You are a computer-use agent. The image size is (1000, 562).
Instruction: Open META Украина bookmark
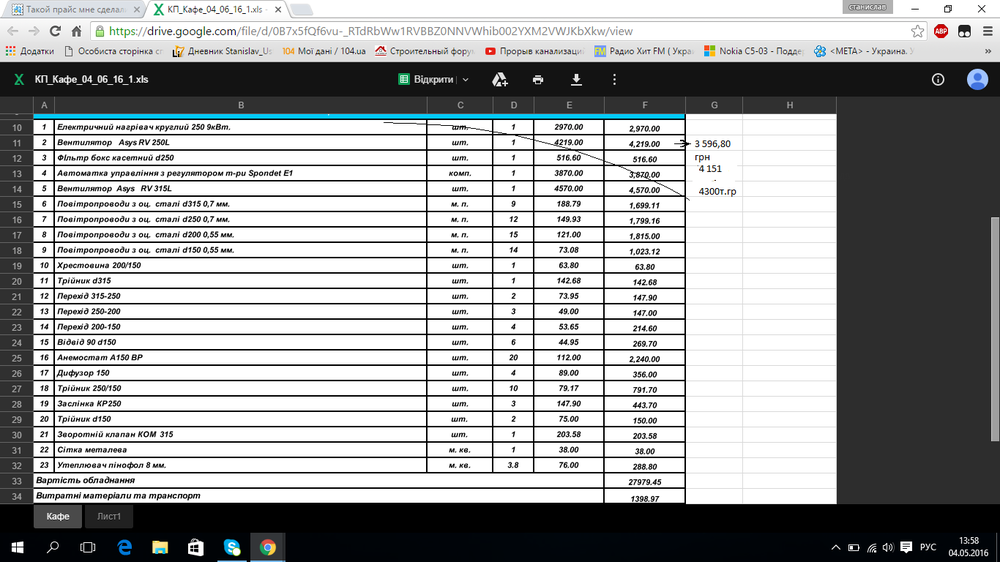(x=864, y=51)
